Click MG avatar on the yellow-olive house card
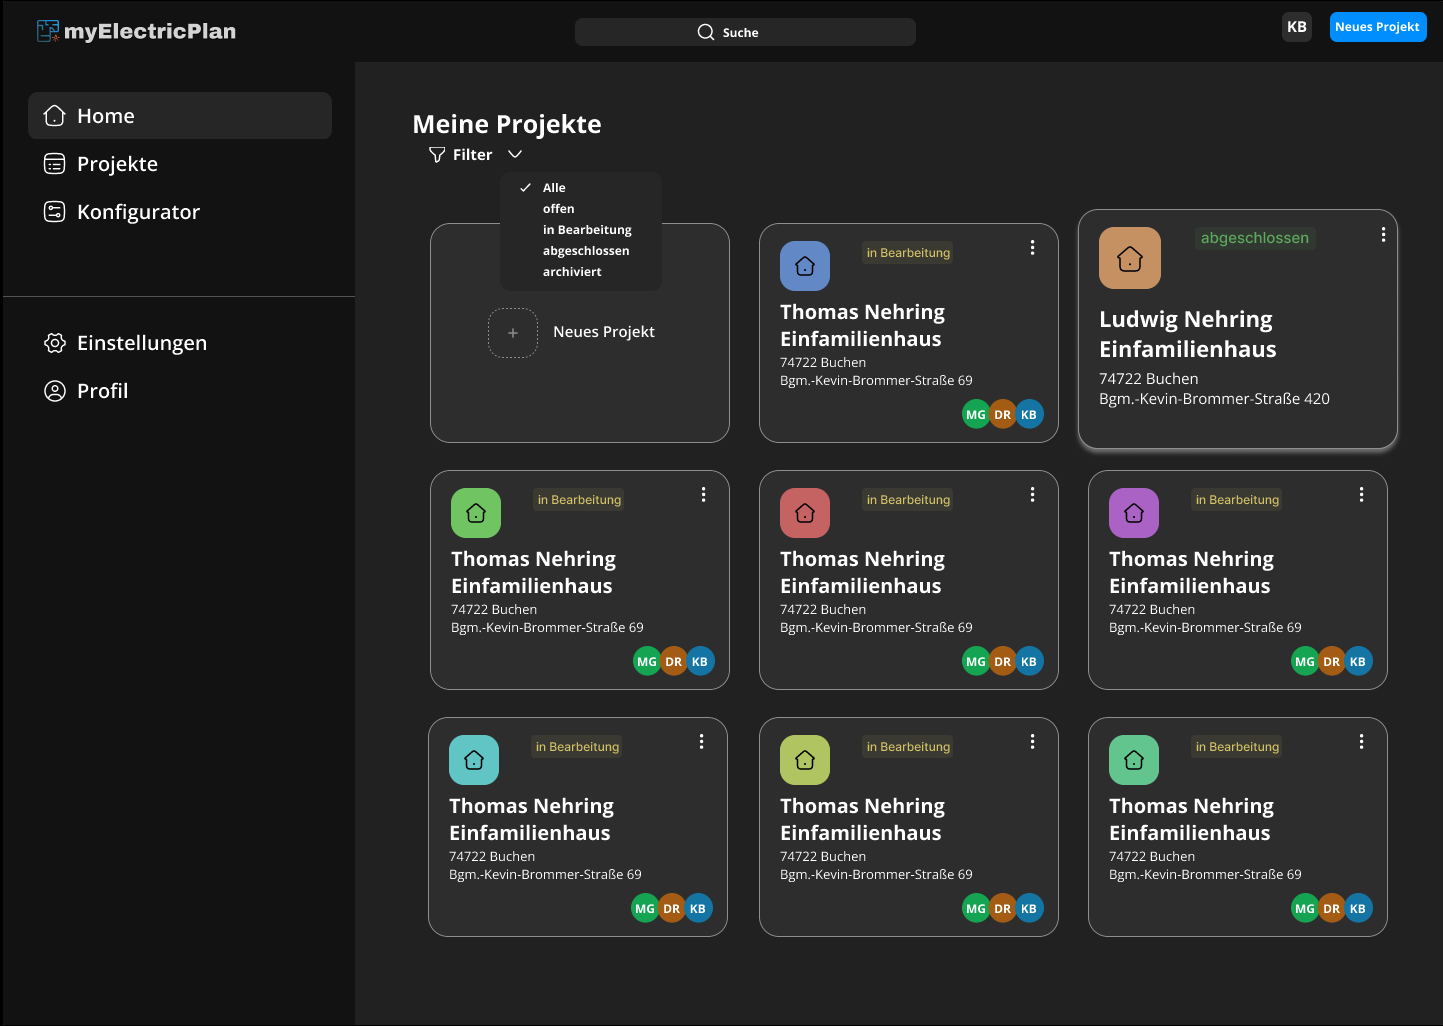Screen dimensions: 1443x1026 (976, 908)
